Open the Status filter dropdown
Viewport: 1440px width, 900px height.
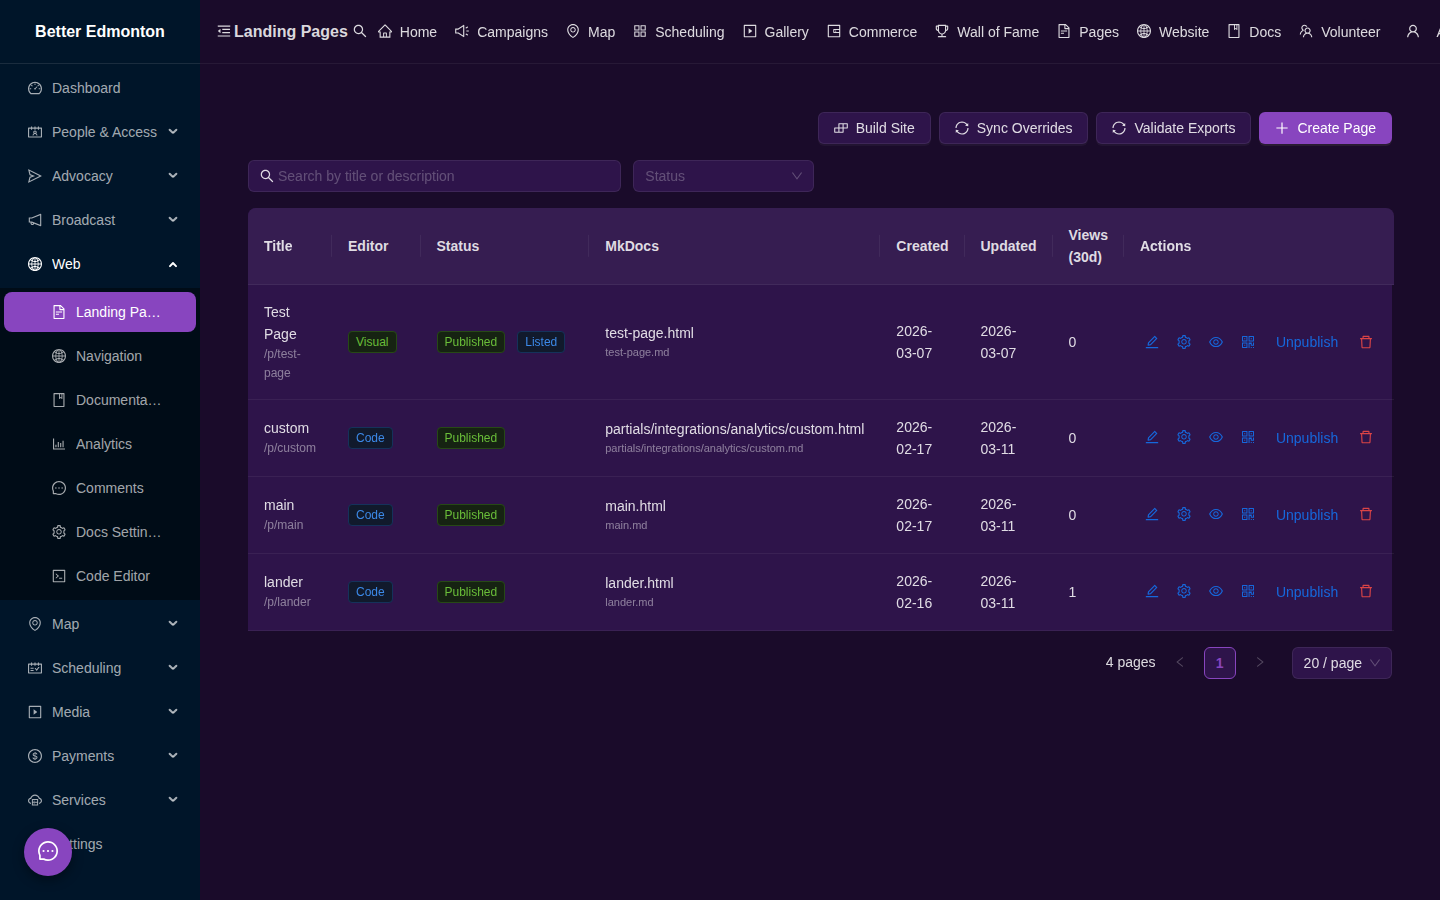click(x=723, y=176)
